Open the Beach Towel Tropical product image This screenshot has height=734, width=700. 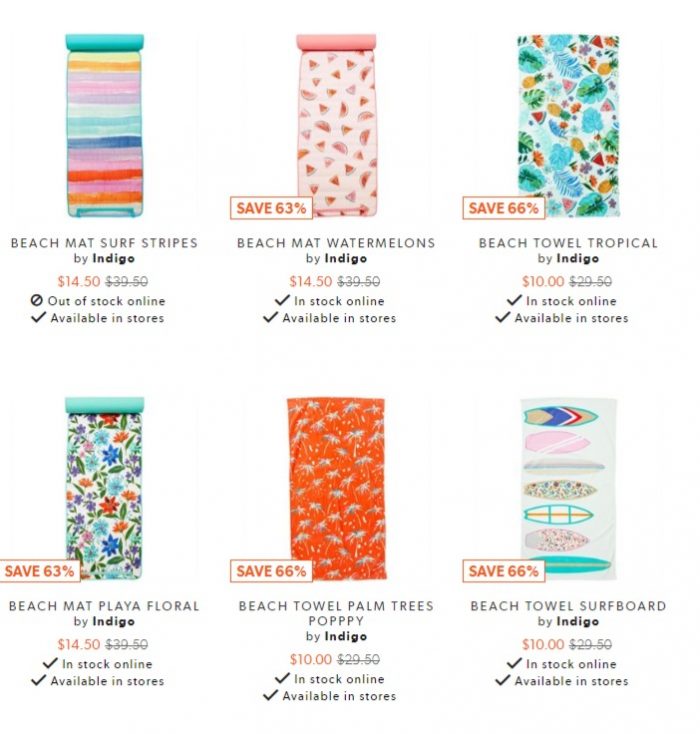coord(568,126)
